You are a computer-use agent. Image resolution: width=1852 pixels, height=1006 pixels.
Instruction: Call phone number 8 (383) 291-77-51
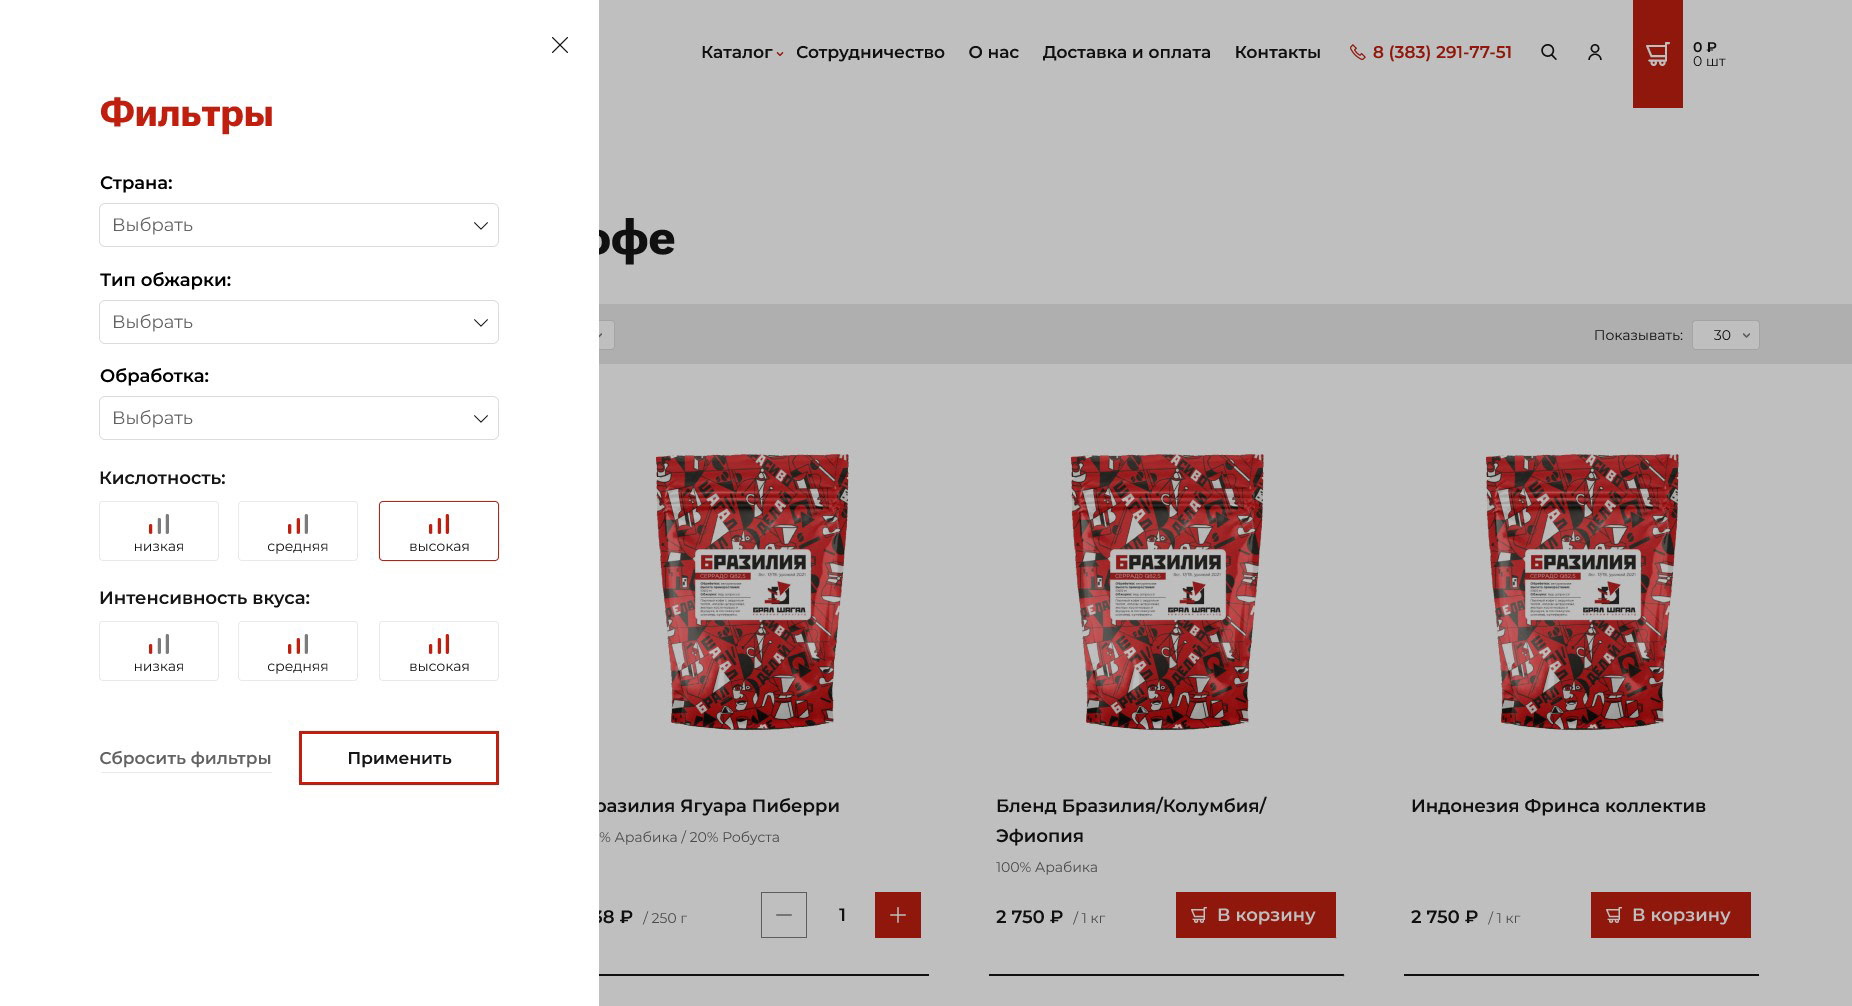click(x=1431, y=52)
